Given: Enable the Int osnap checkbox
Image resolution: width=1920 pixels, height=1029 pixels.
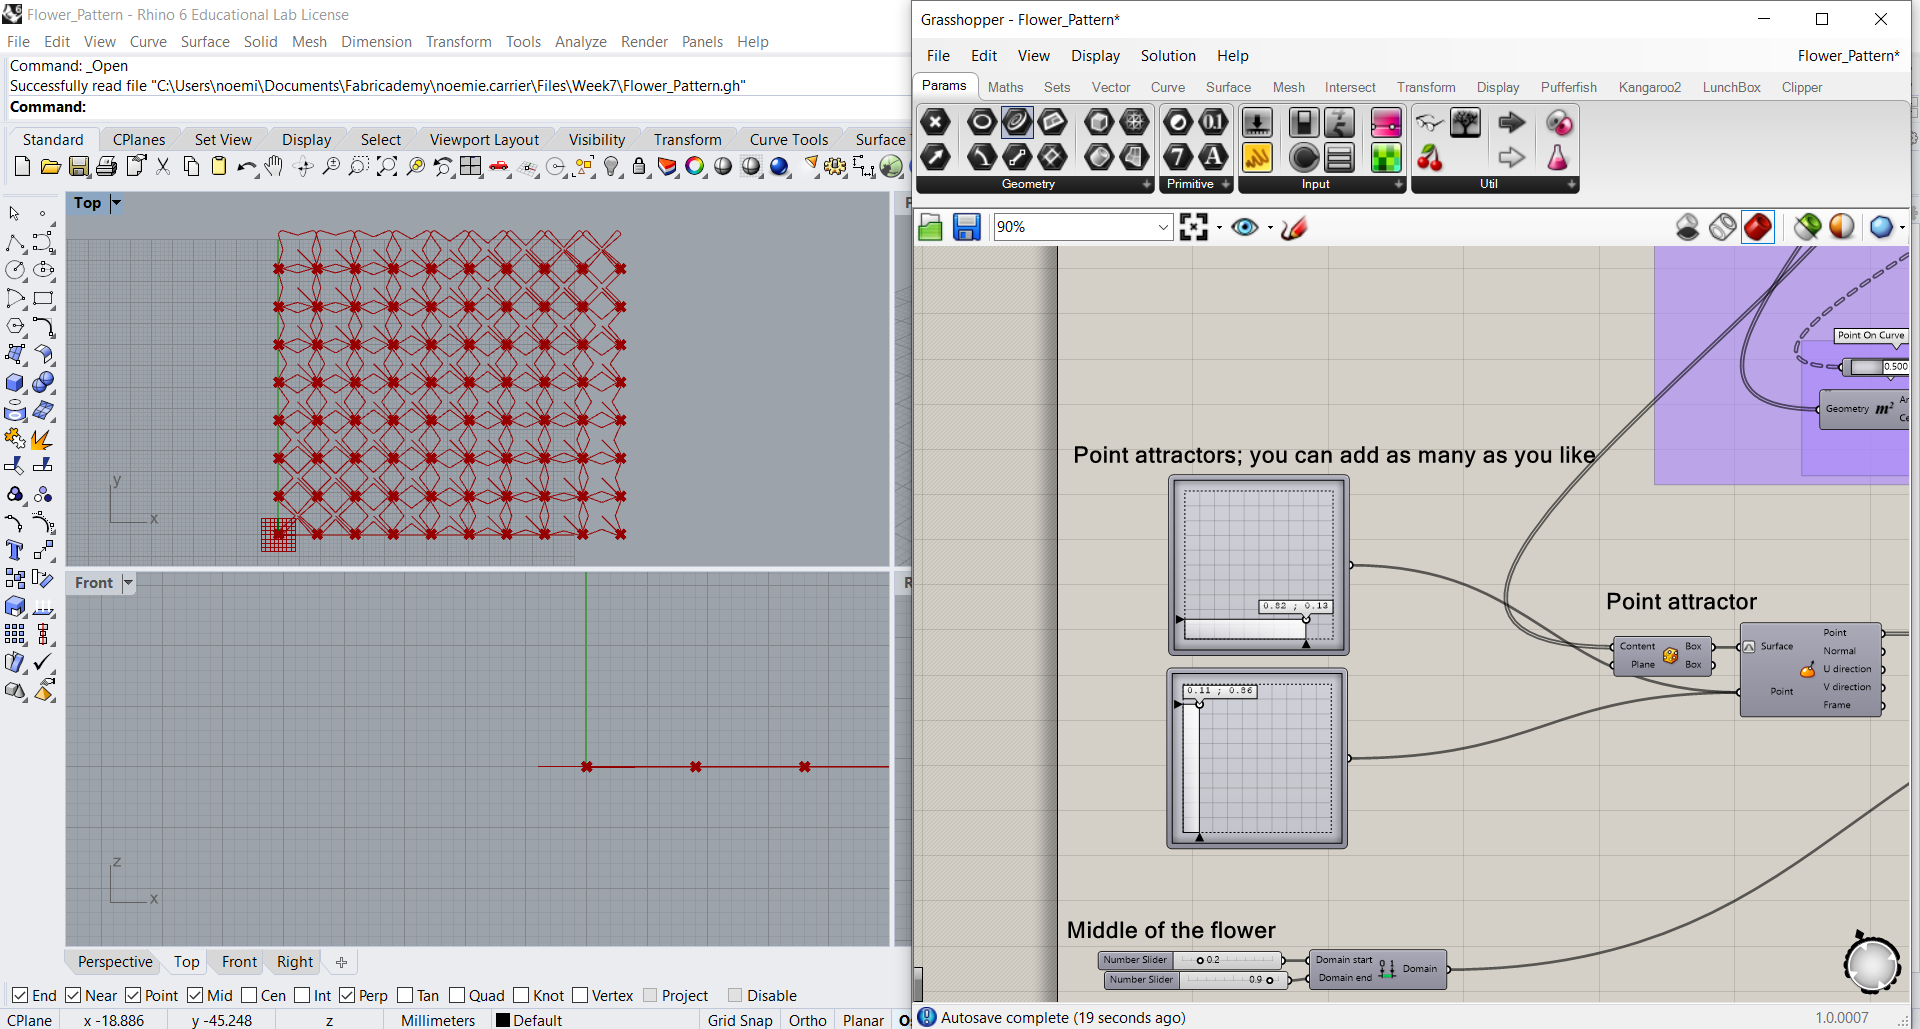Looking at the screenshot, I should [x=302, y=995].
